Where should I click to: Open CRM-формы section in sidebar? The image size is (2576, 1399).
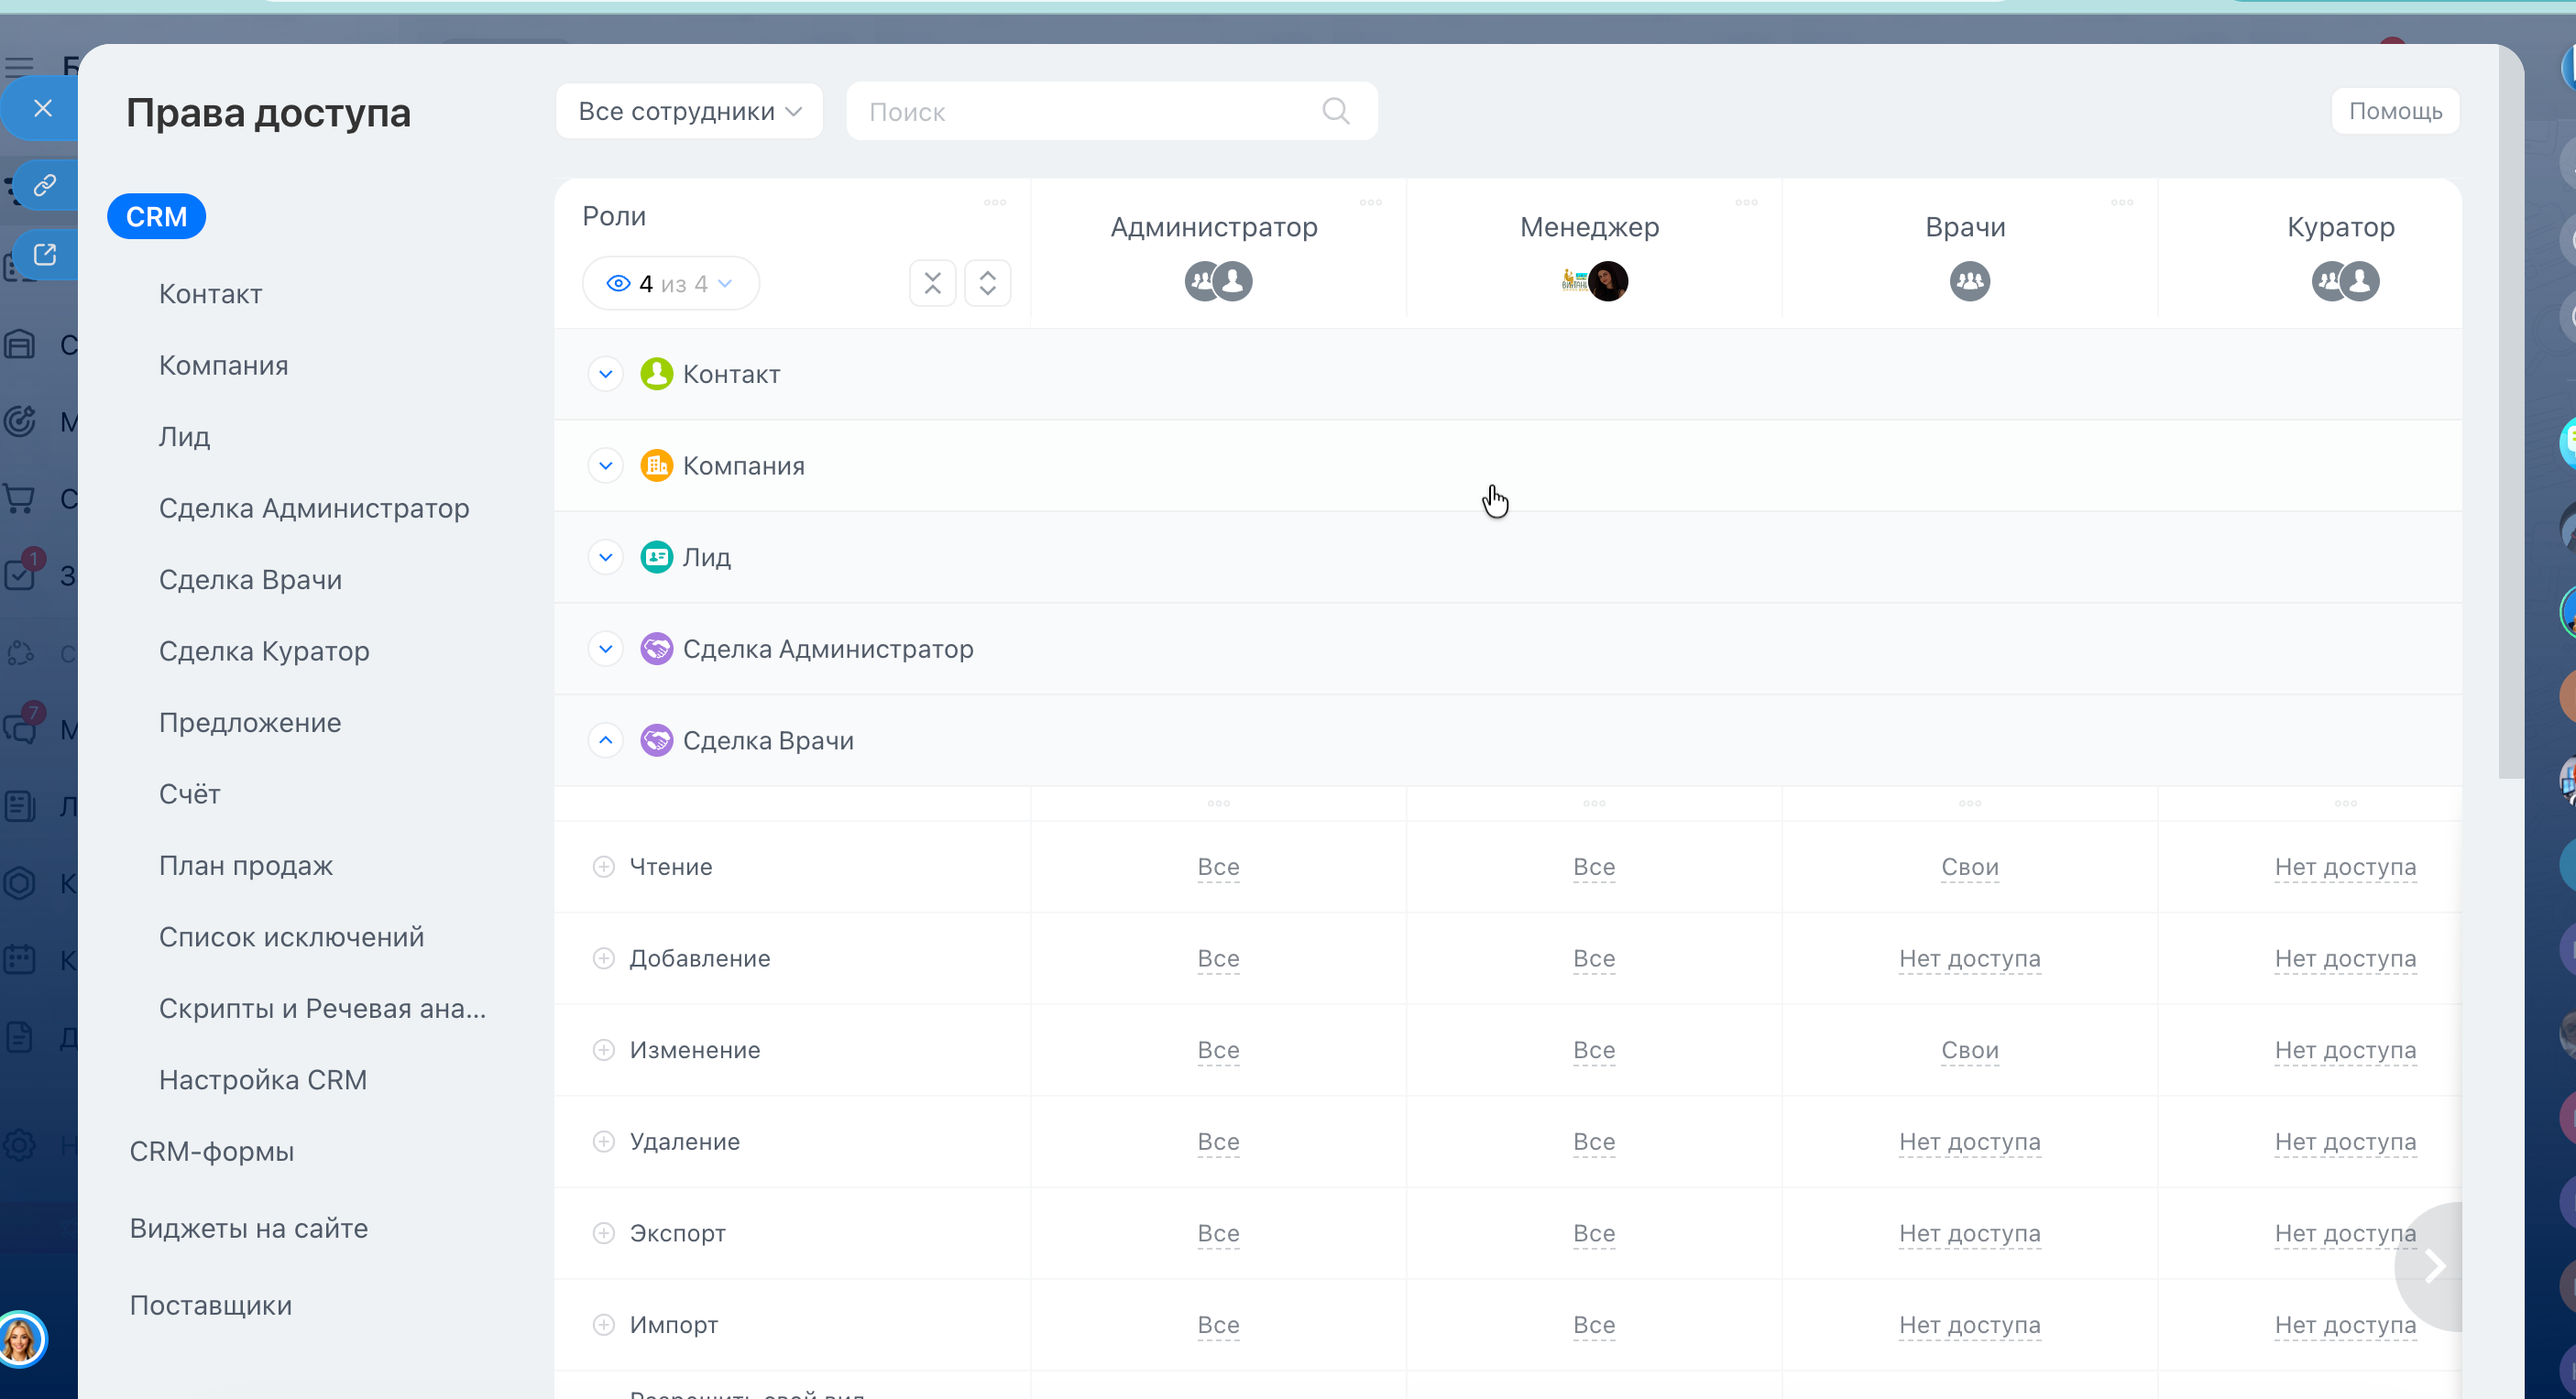tap(211, 1151)
